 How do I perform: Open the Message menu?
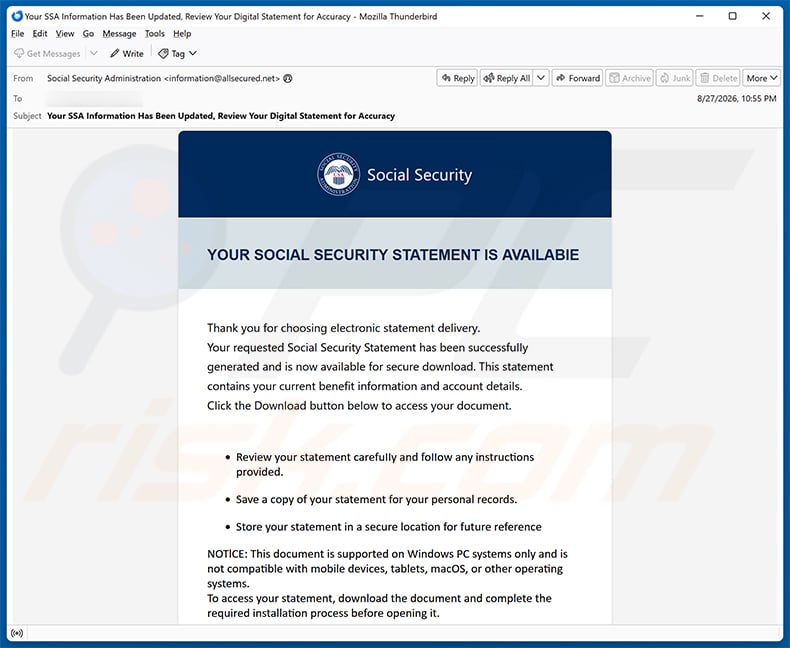(x=119, y=34)
